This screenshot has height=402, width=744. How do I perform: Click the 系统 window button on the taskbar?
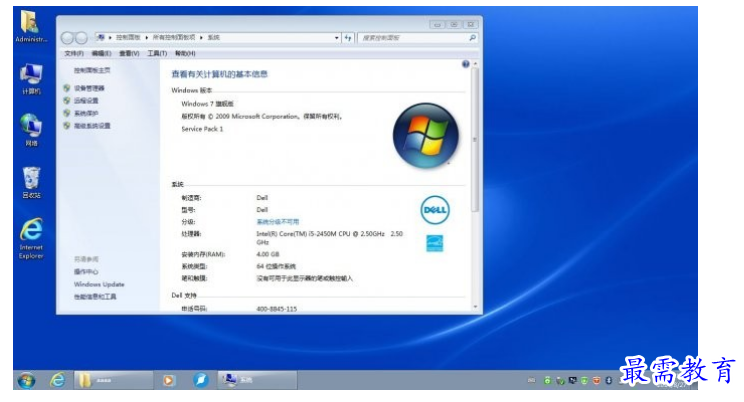pos(257,380)
